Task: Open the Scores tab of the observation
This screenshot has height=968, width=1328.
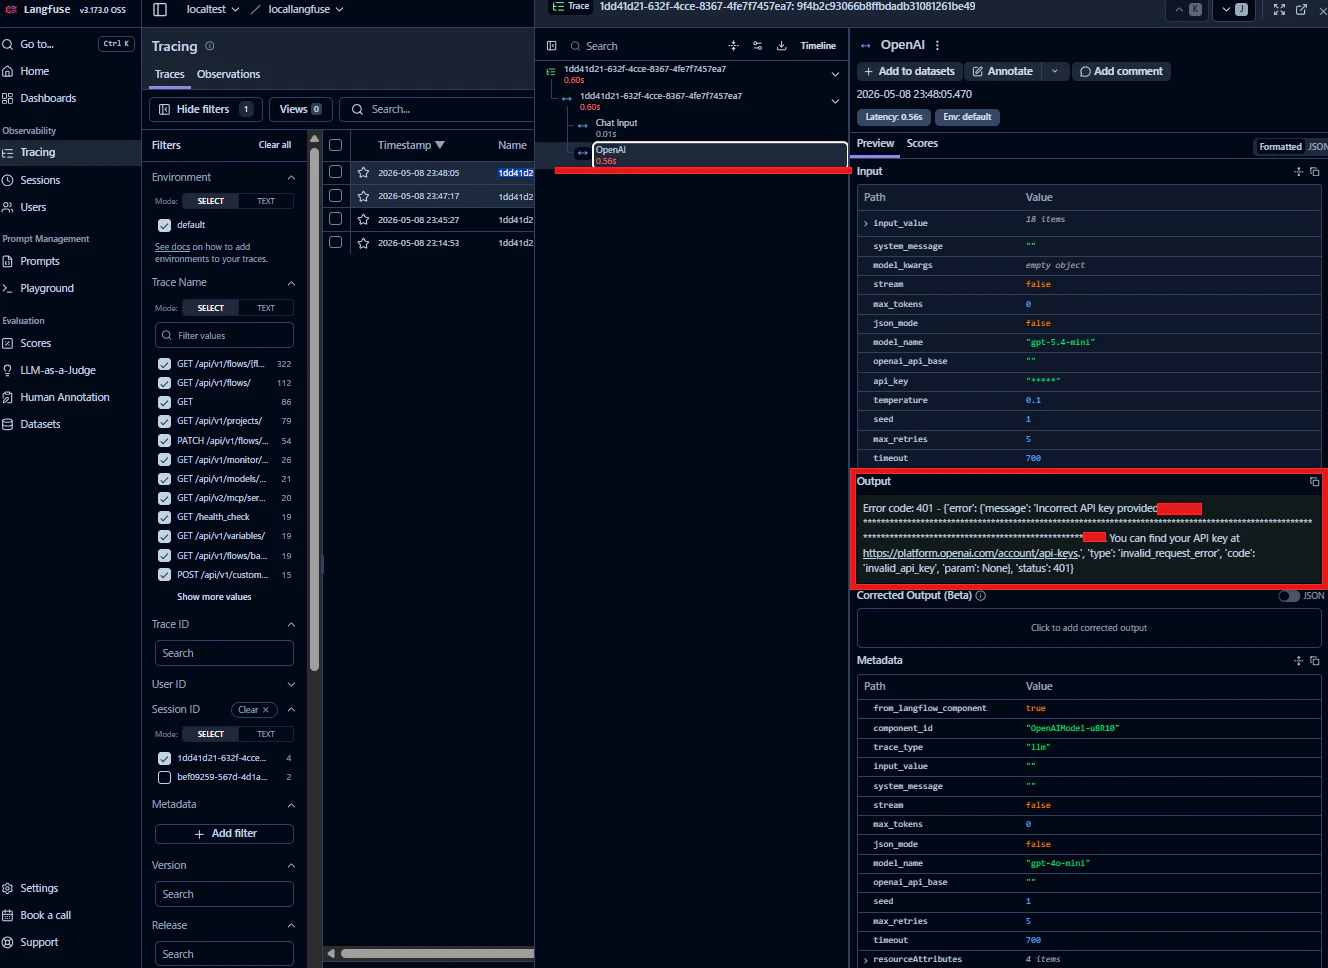Action: (x=922, y=143)
